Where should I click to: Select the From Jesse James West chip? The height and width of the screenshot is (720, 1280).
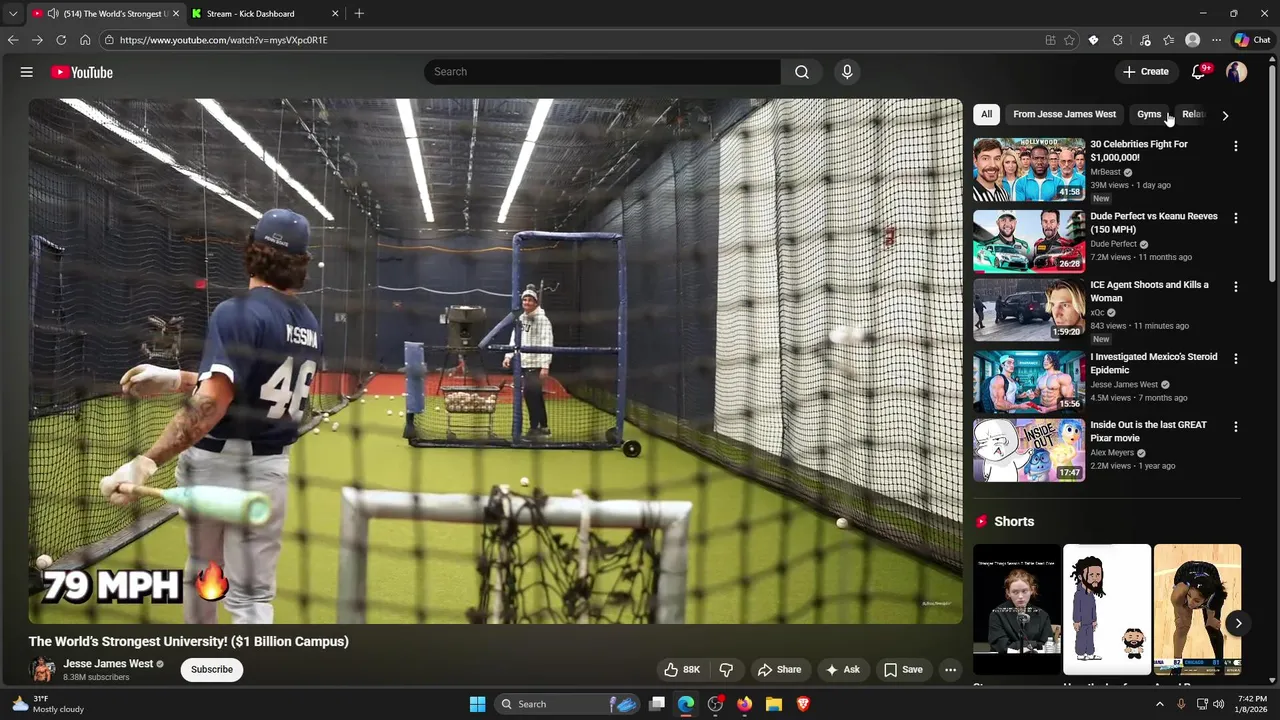[x=1064, y=114]
